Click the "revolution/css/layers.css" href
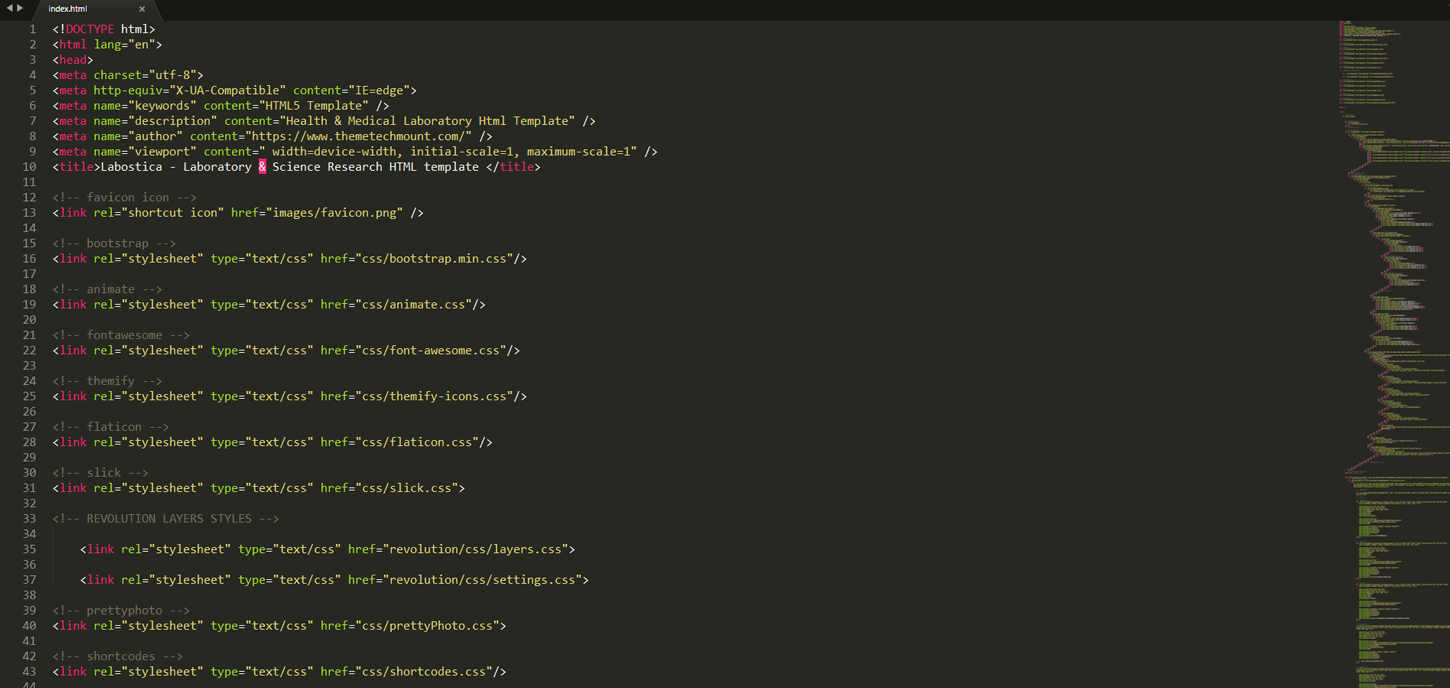The width and height of the screenshot is (1450, 688). (475, 549)
